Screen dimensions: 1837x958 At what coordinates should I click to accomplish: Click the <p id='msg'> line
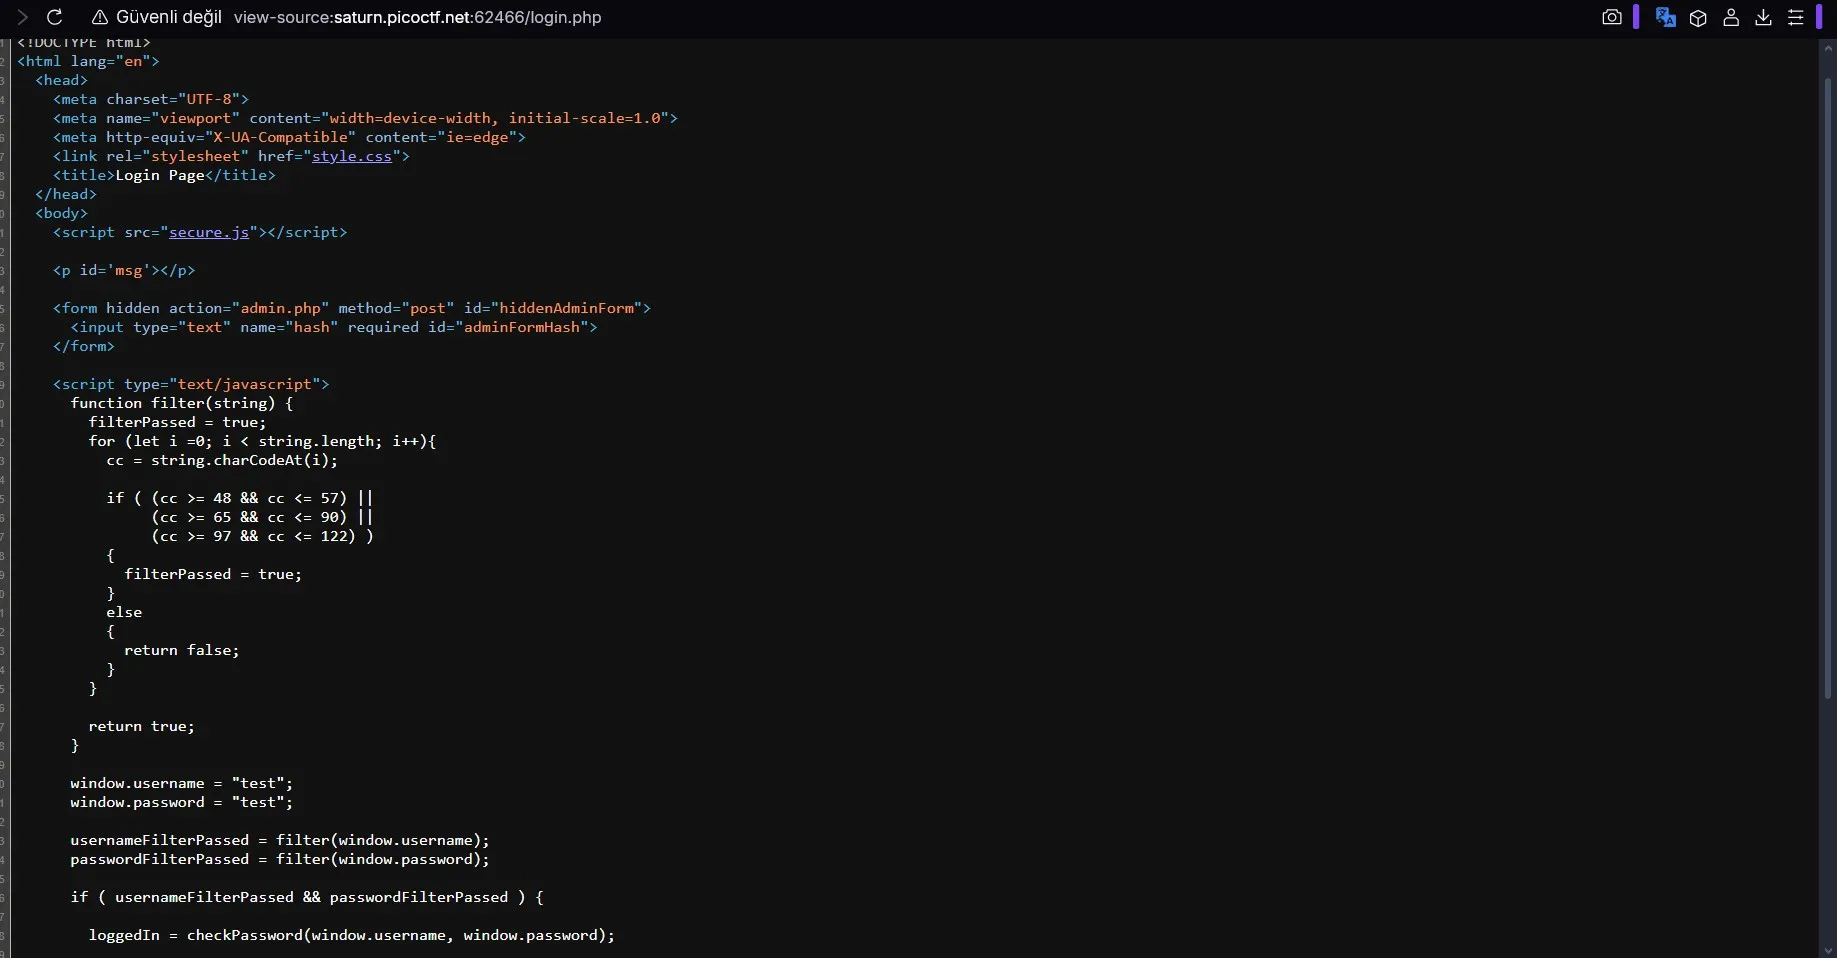click(124, 270)
